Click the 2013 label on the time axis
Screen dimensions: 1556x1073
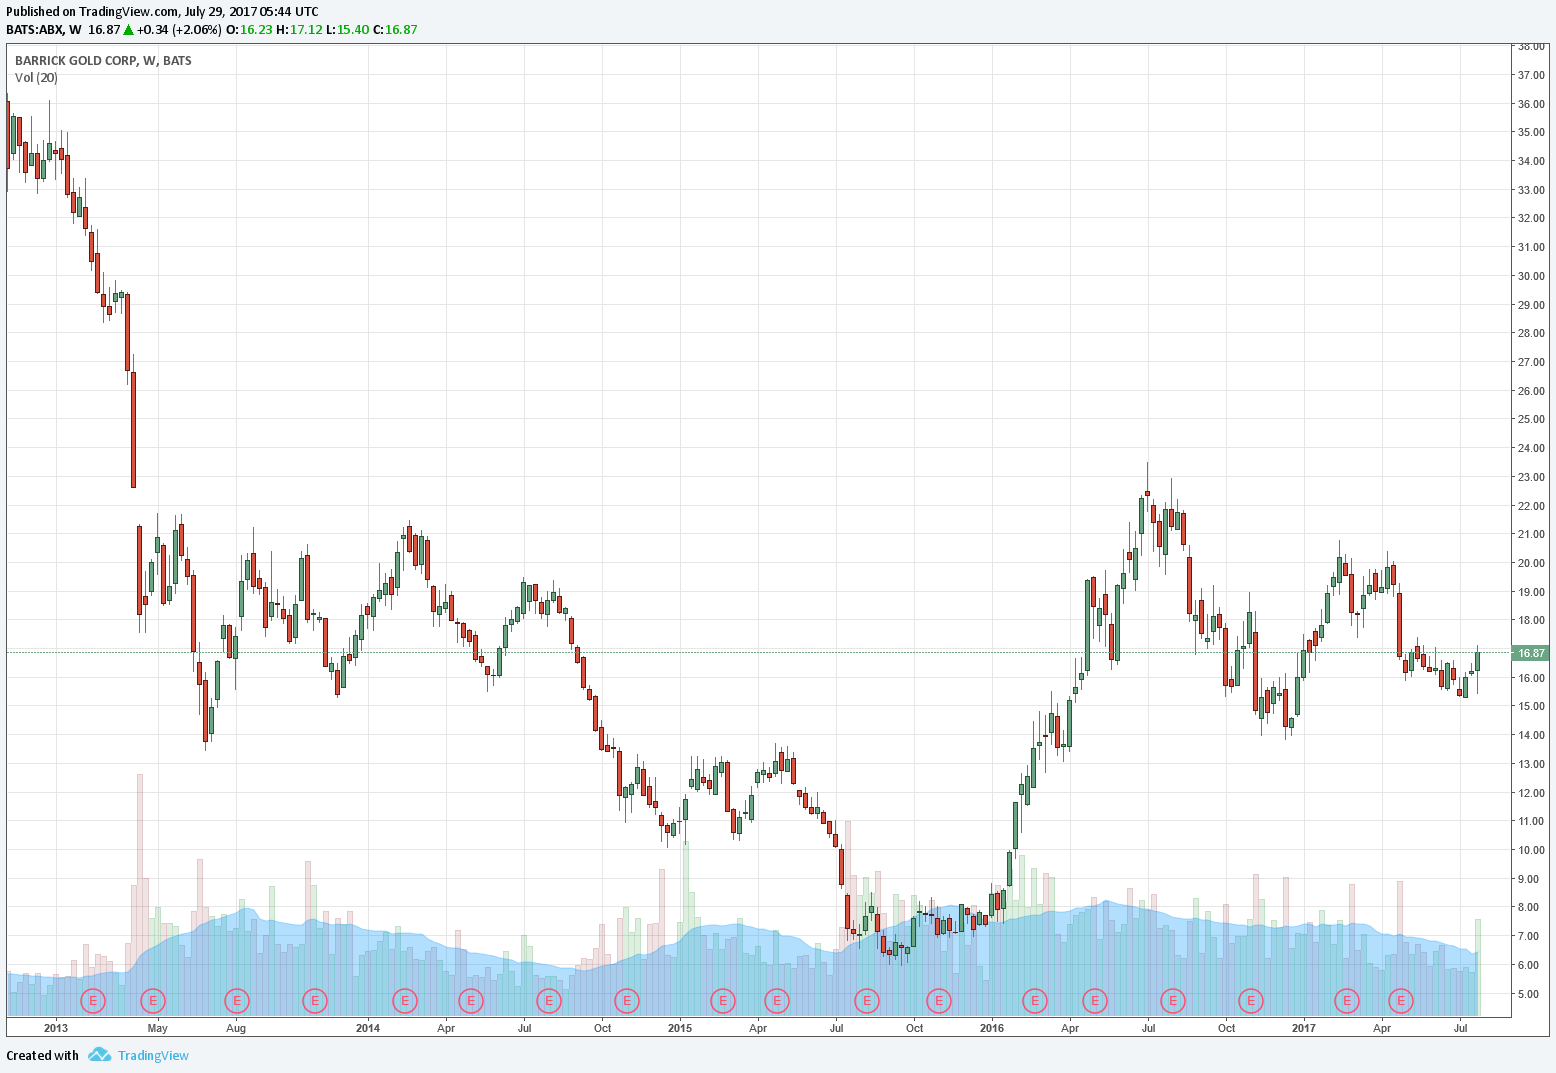tap(56, 1027)
